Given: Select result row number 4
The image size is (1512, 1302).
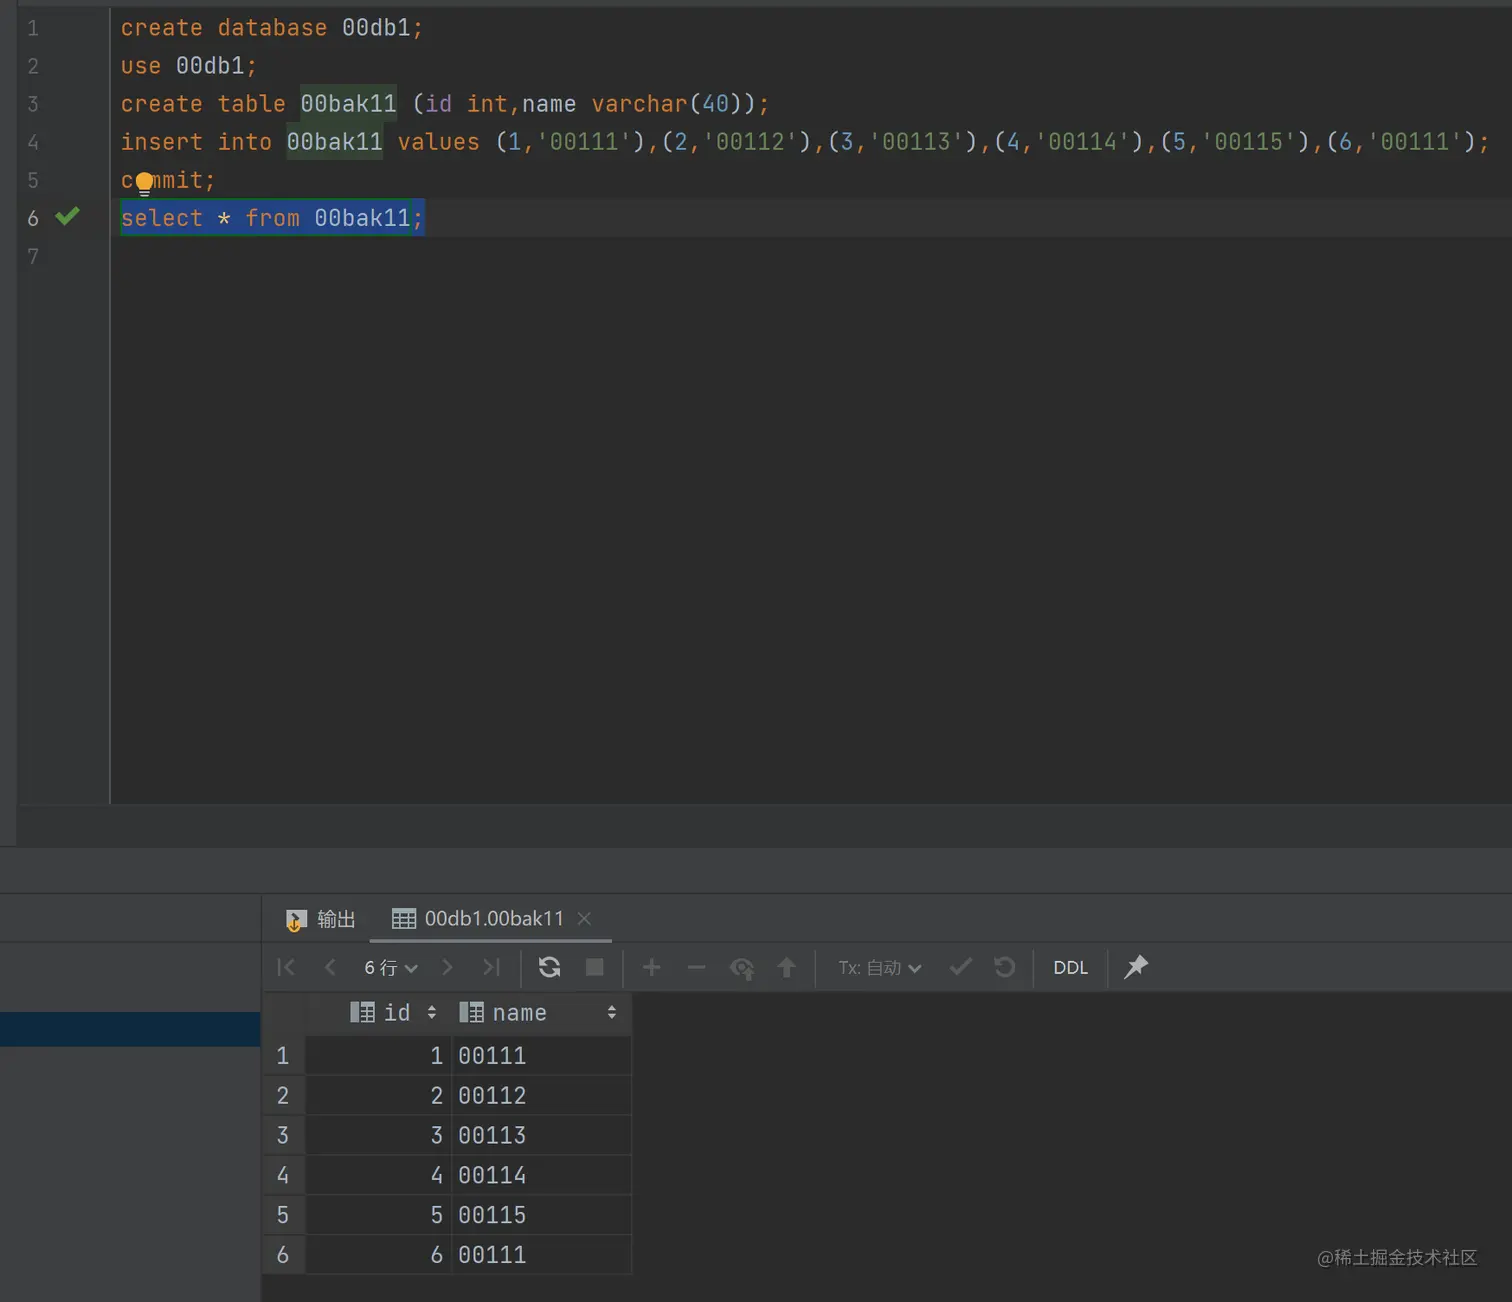Looking at the screenshot, I should click(x=283, y=1175).
